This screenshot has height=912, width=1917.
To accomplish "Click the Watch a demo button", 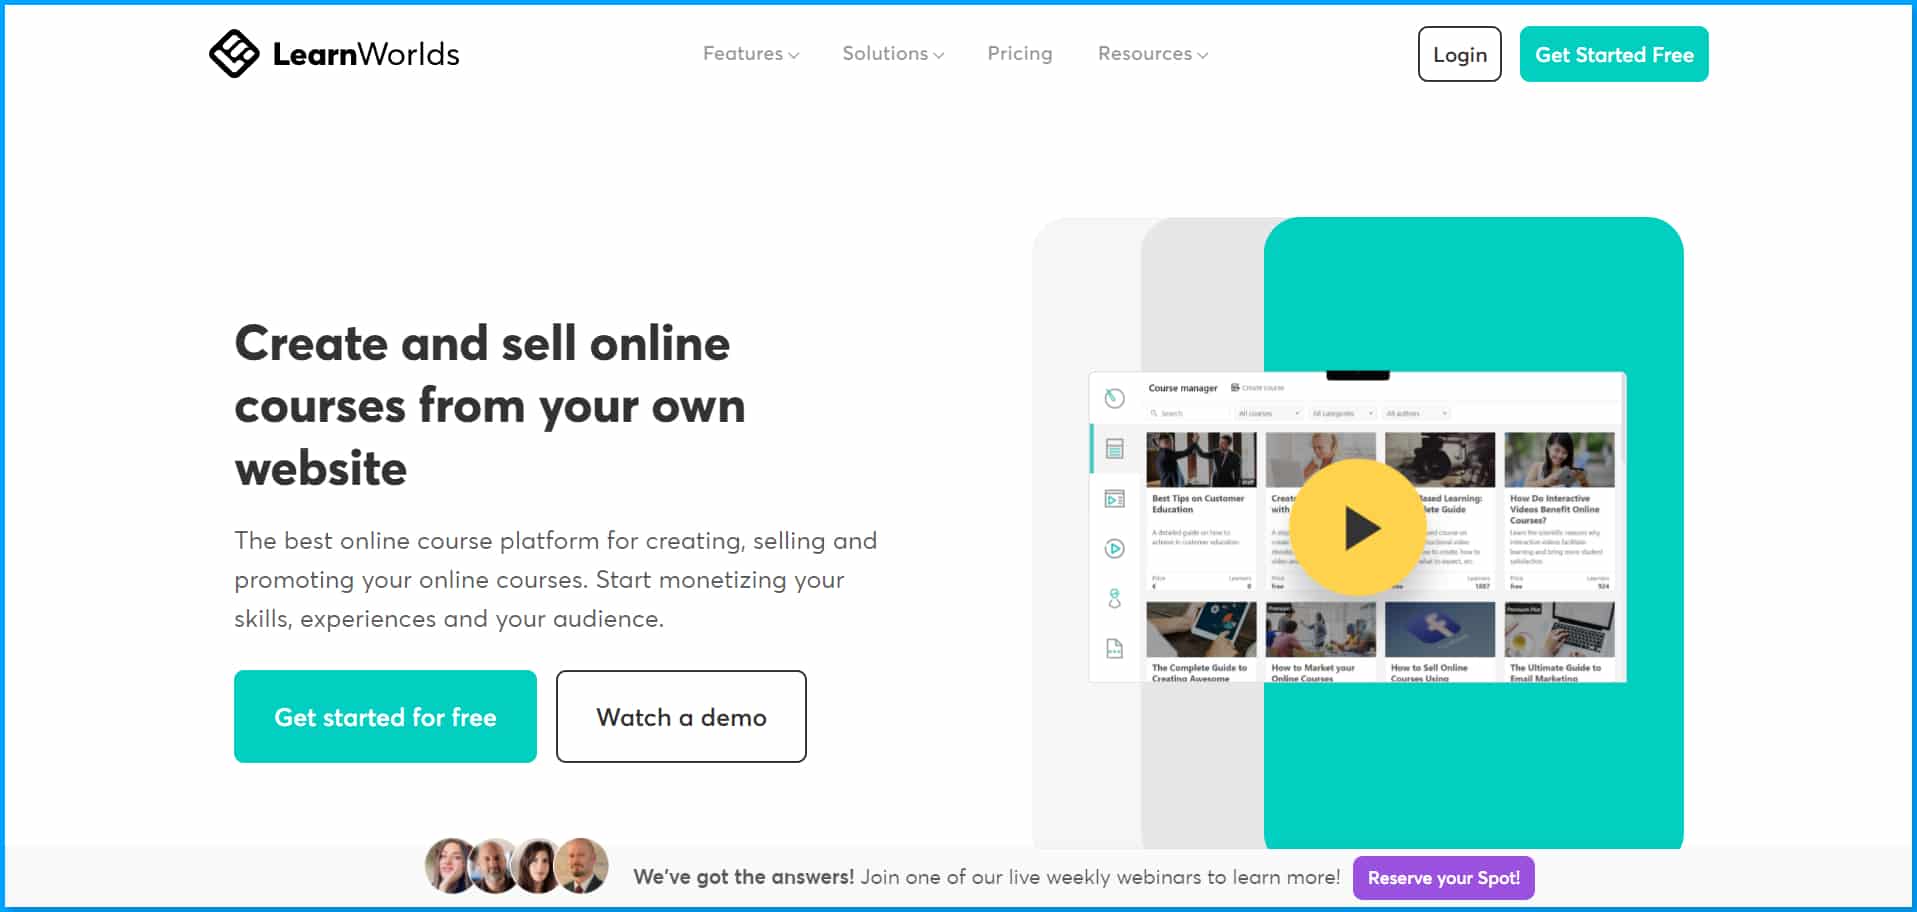I will pyautogui.click(x=681, y=716).
